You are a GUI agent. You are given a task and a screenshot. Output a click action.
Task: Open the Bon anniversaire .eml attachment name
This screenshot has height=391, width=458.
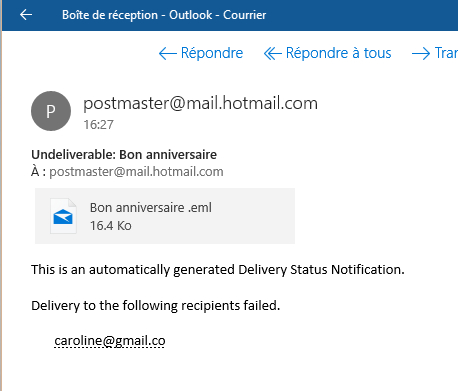tap(151, 208)
